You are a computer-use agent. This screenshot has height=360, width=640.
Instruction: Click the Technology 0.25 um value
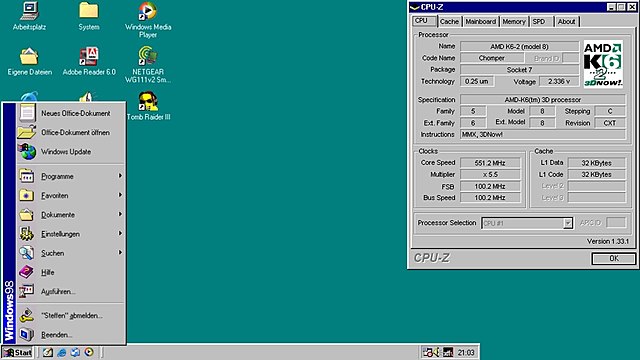[x=477, y=81]
